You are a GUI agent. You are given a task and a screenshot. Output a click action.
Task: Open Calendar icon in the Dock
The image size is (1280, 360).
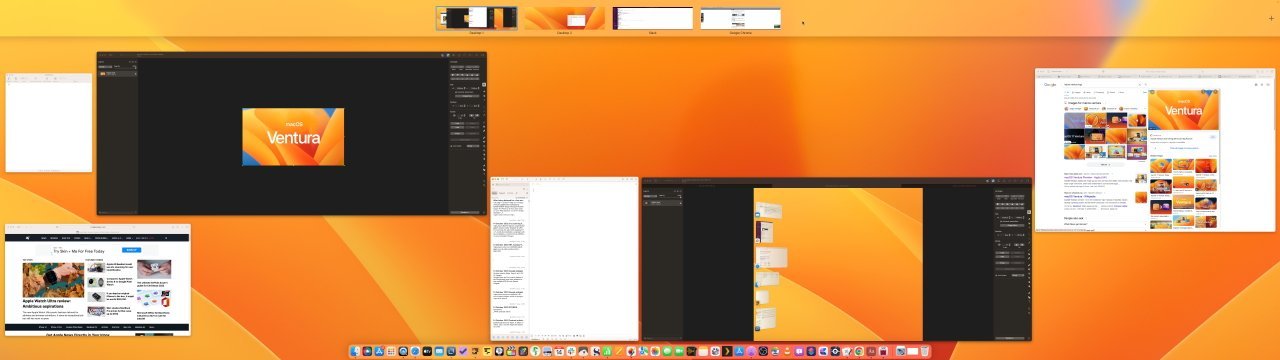click(x=559, y=351)
